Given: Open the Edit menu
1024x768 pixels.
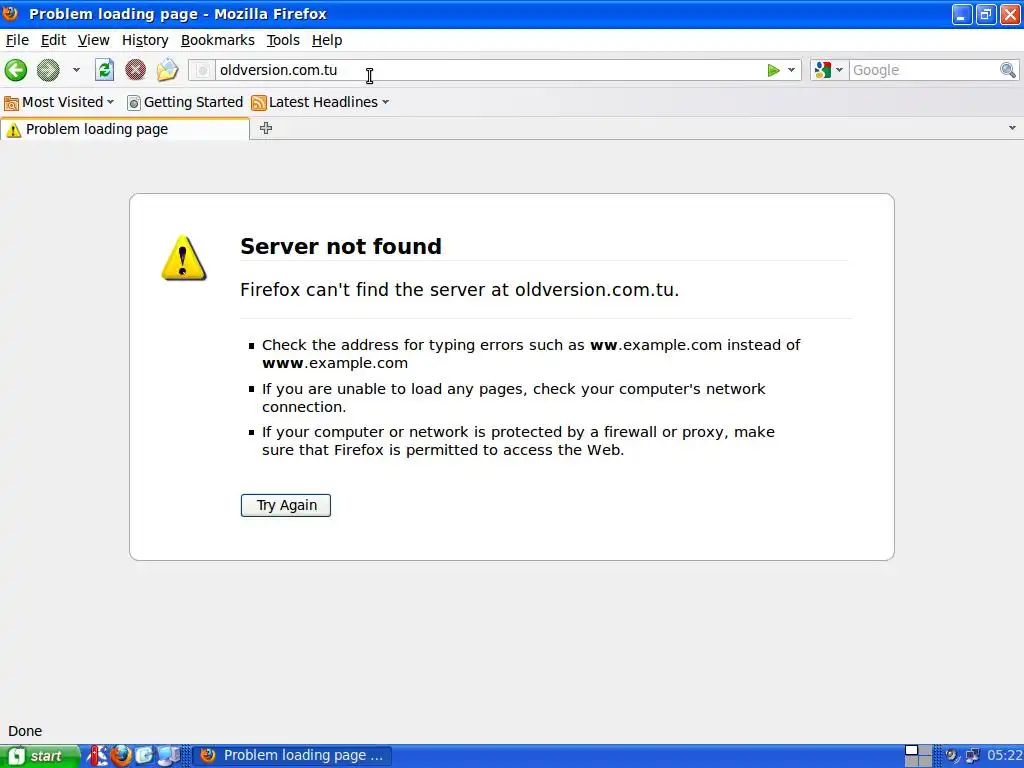Looking at the screenshot, I should (x=53, y=40).
